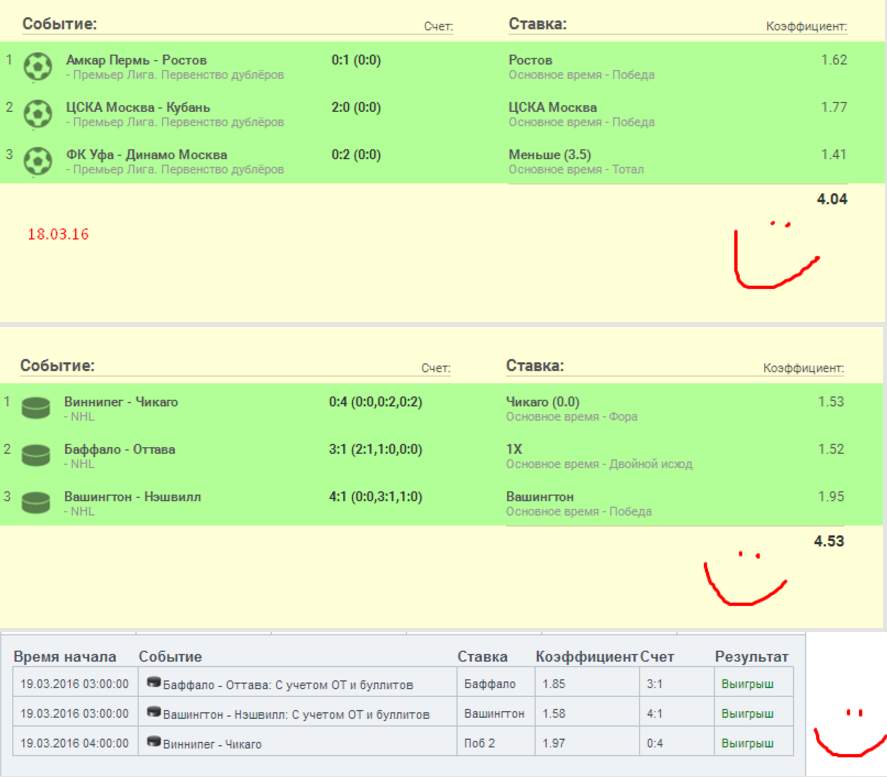Viewport: 887px width, 777px height.
Task: Click 'Выигрыш' in the table row with coefficient 1.58
Action: point(747,714)
